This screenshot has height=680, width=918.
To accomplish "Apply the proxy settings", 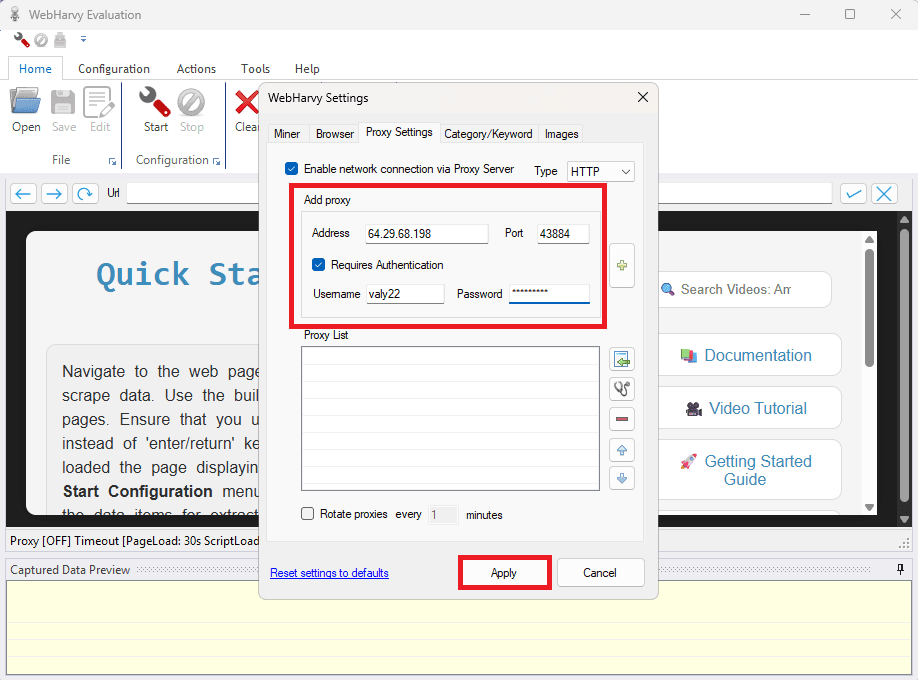I will (x=504, y=572).
